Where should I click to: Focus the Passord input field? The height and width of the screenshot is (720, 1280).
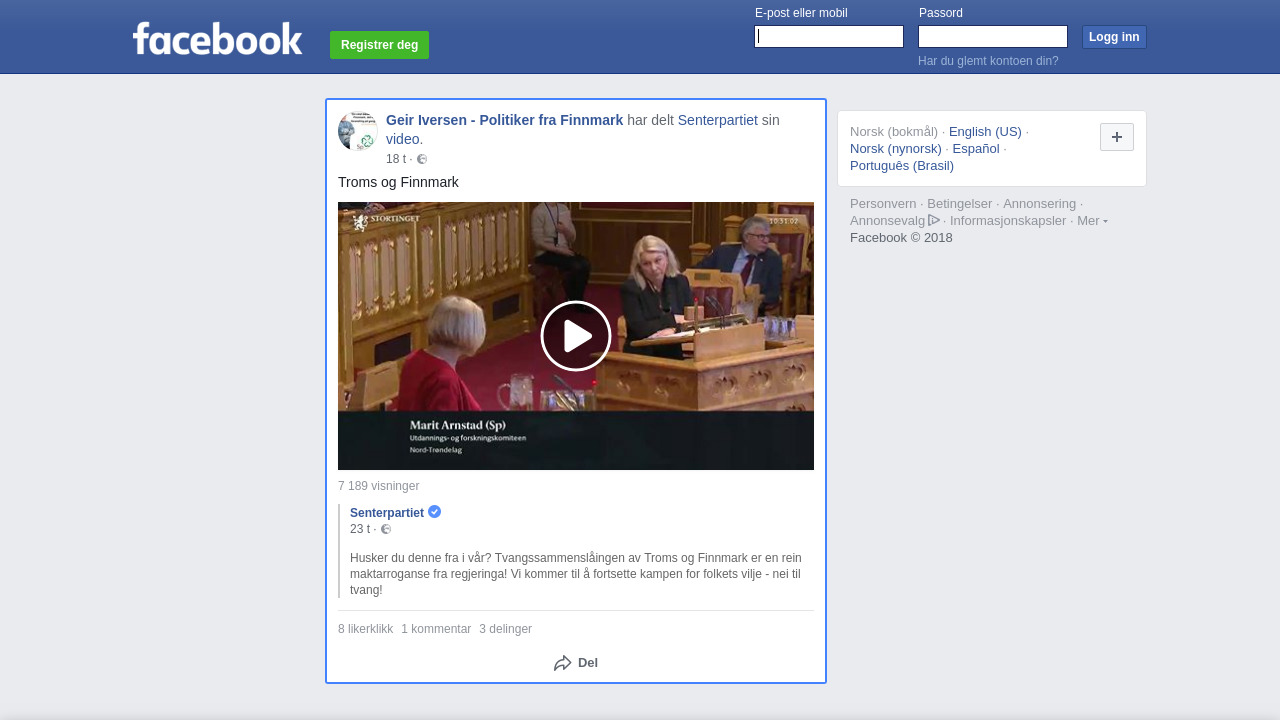pyautogui.click(x=993, y=37)
